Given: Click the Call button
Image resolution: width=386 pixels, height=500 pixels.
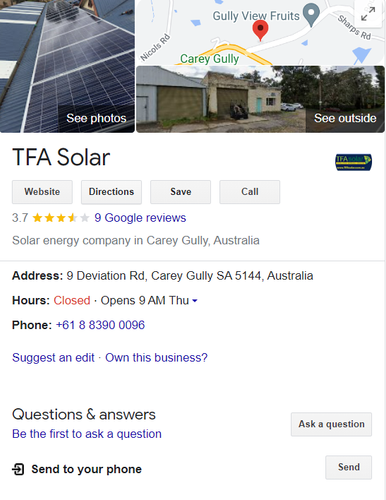Looking at the screenshot, I should tap(250, 192).
